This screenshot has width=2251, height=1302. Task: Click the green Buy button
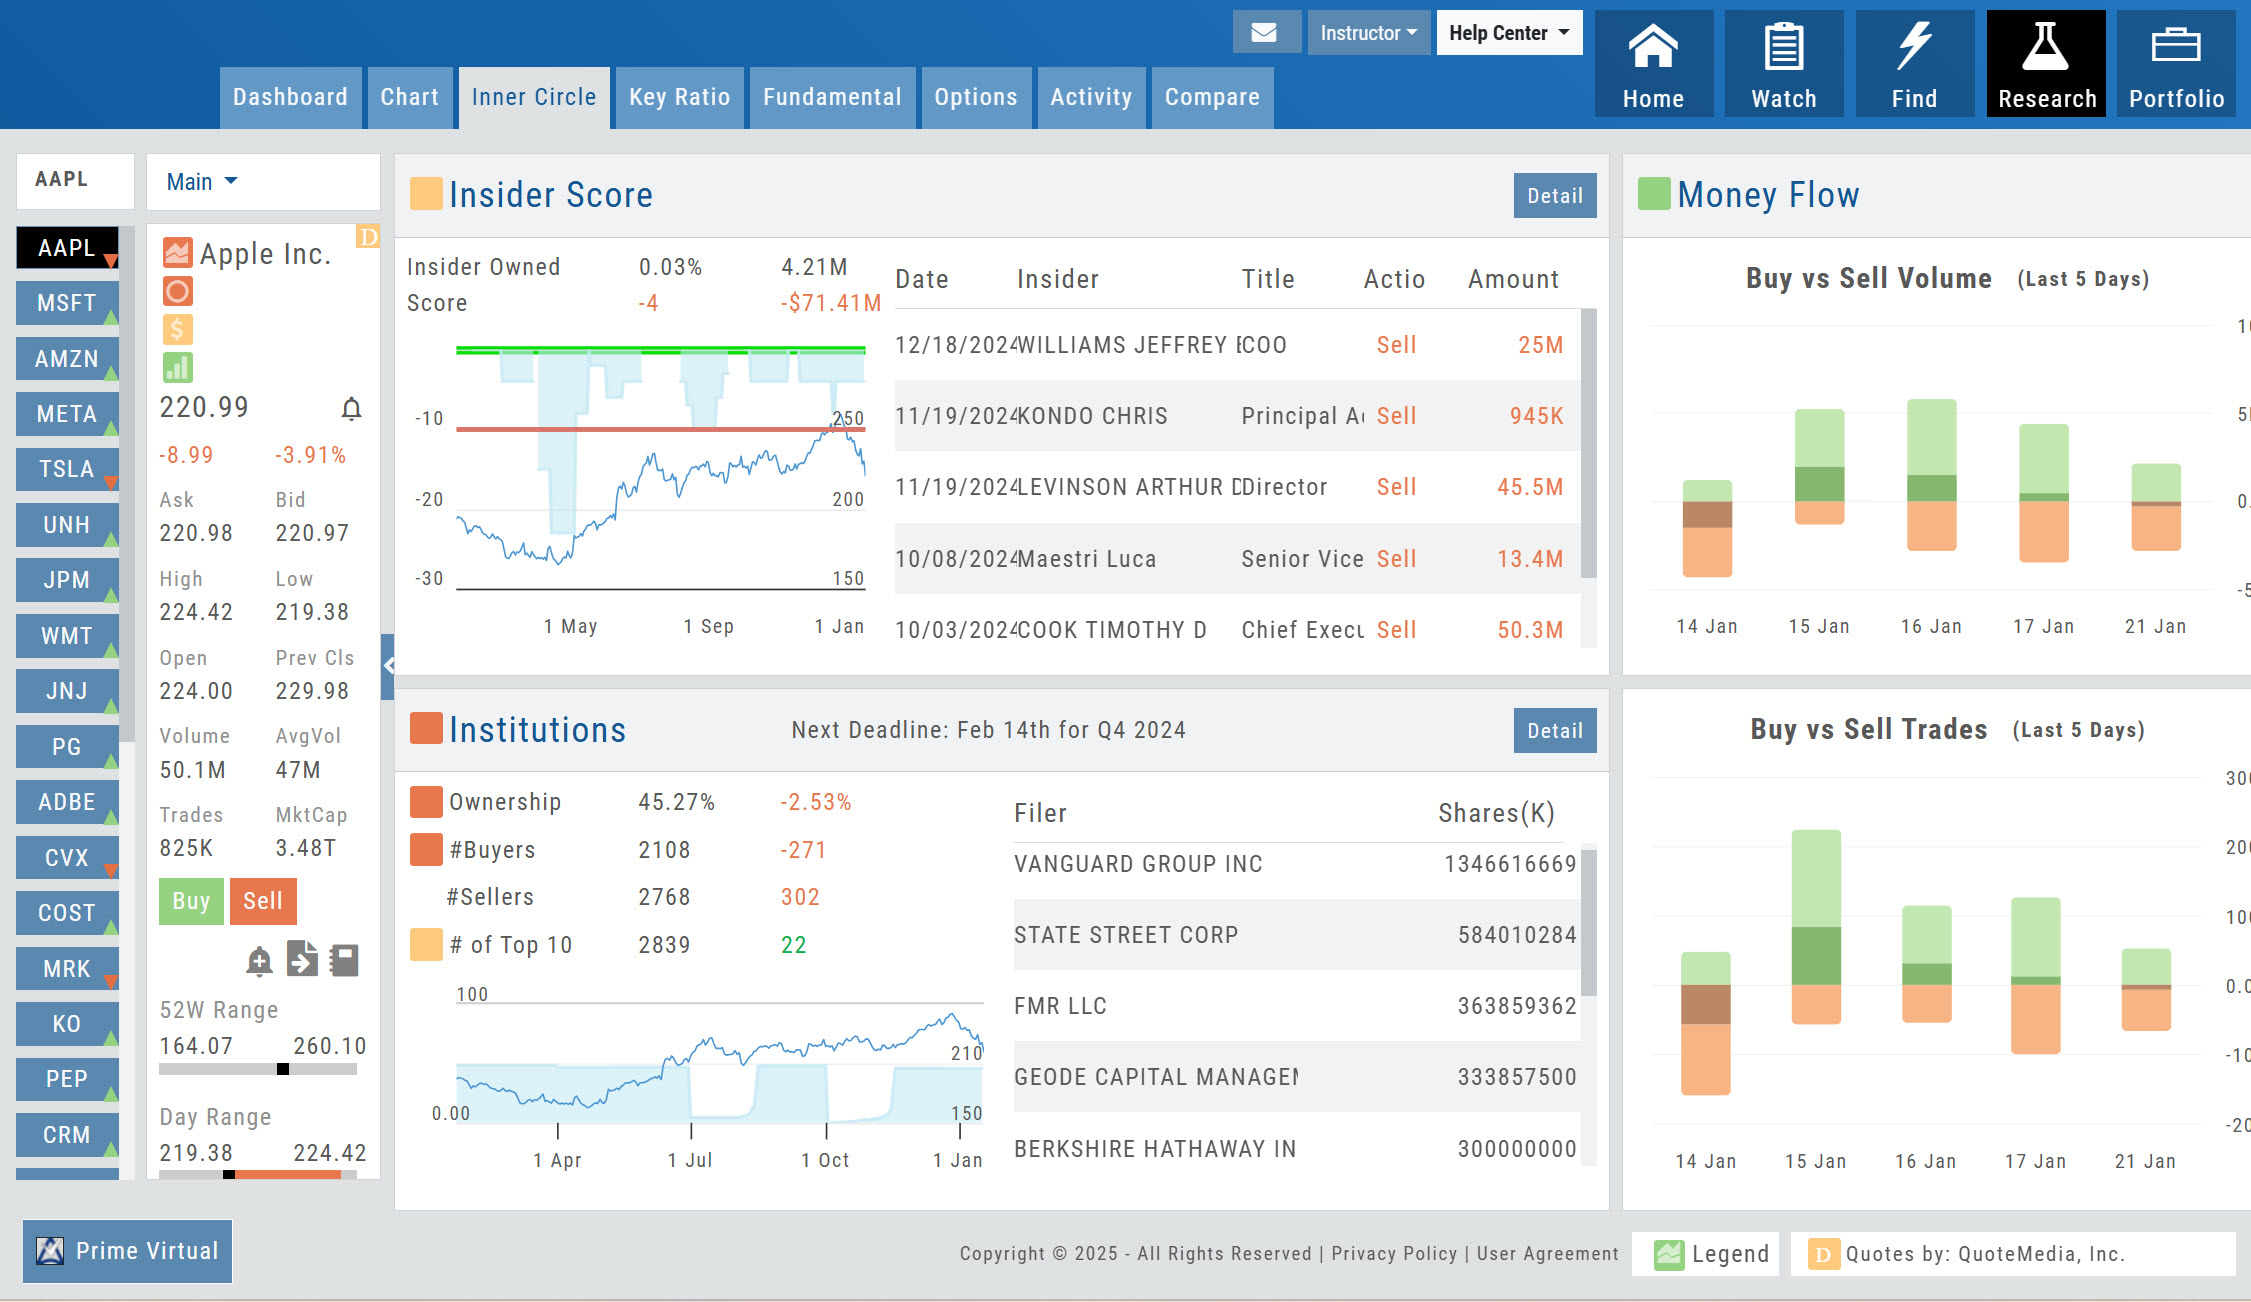tap(191, 901)
